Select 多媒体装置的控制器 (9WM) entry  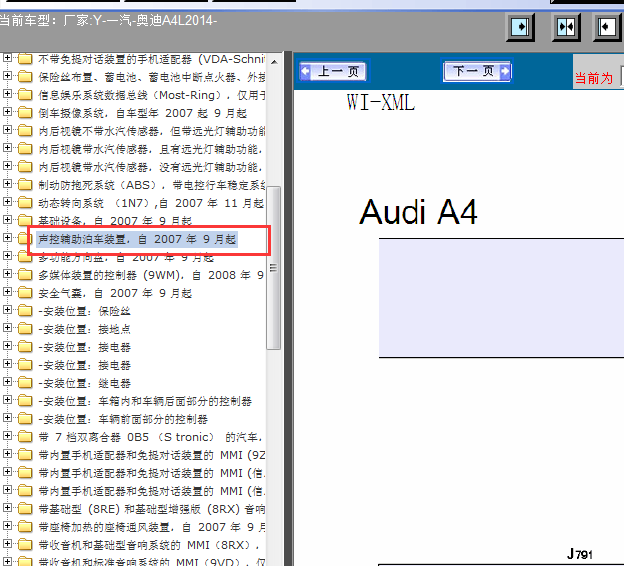(x=151, y=275)
